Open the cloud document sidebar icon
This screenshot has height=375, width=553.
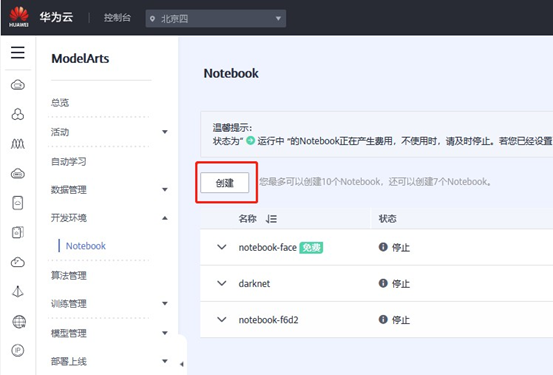click(x=18, y=203)
